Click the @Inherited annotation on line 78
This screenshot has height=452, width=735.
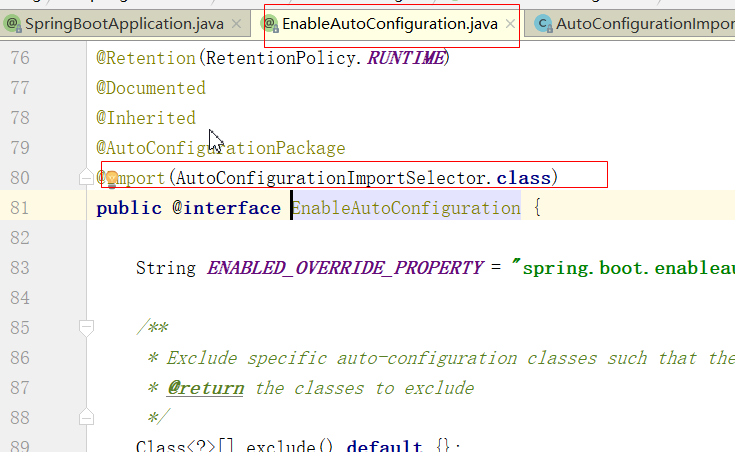(x=146, y=118)
